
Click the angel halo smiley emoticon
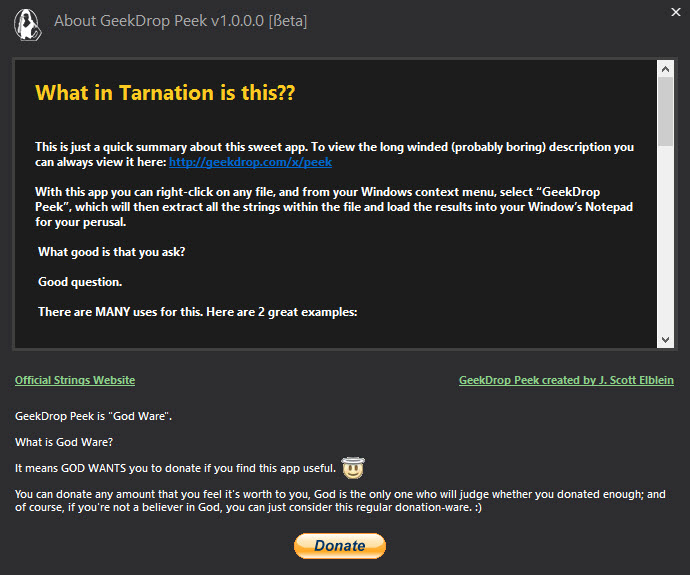click(x=353, y=468)
